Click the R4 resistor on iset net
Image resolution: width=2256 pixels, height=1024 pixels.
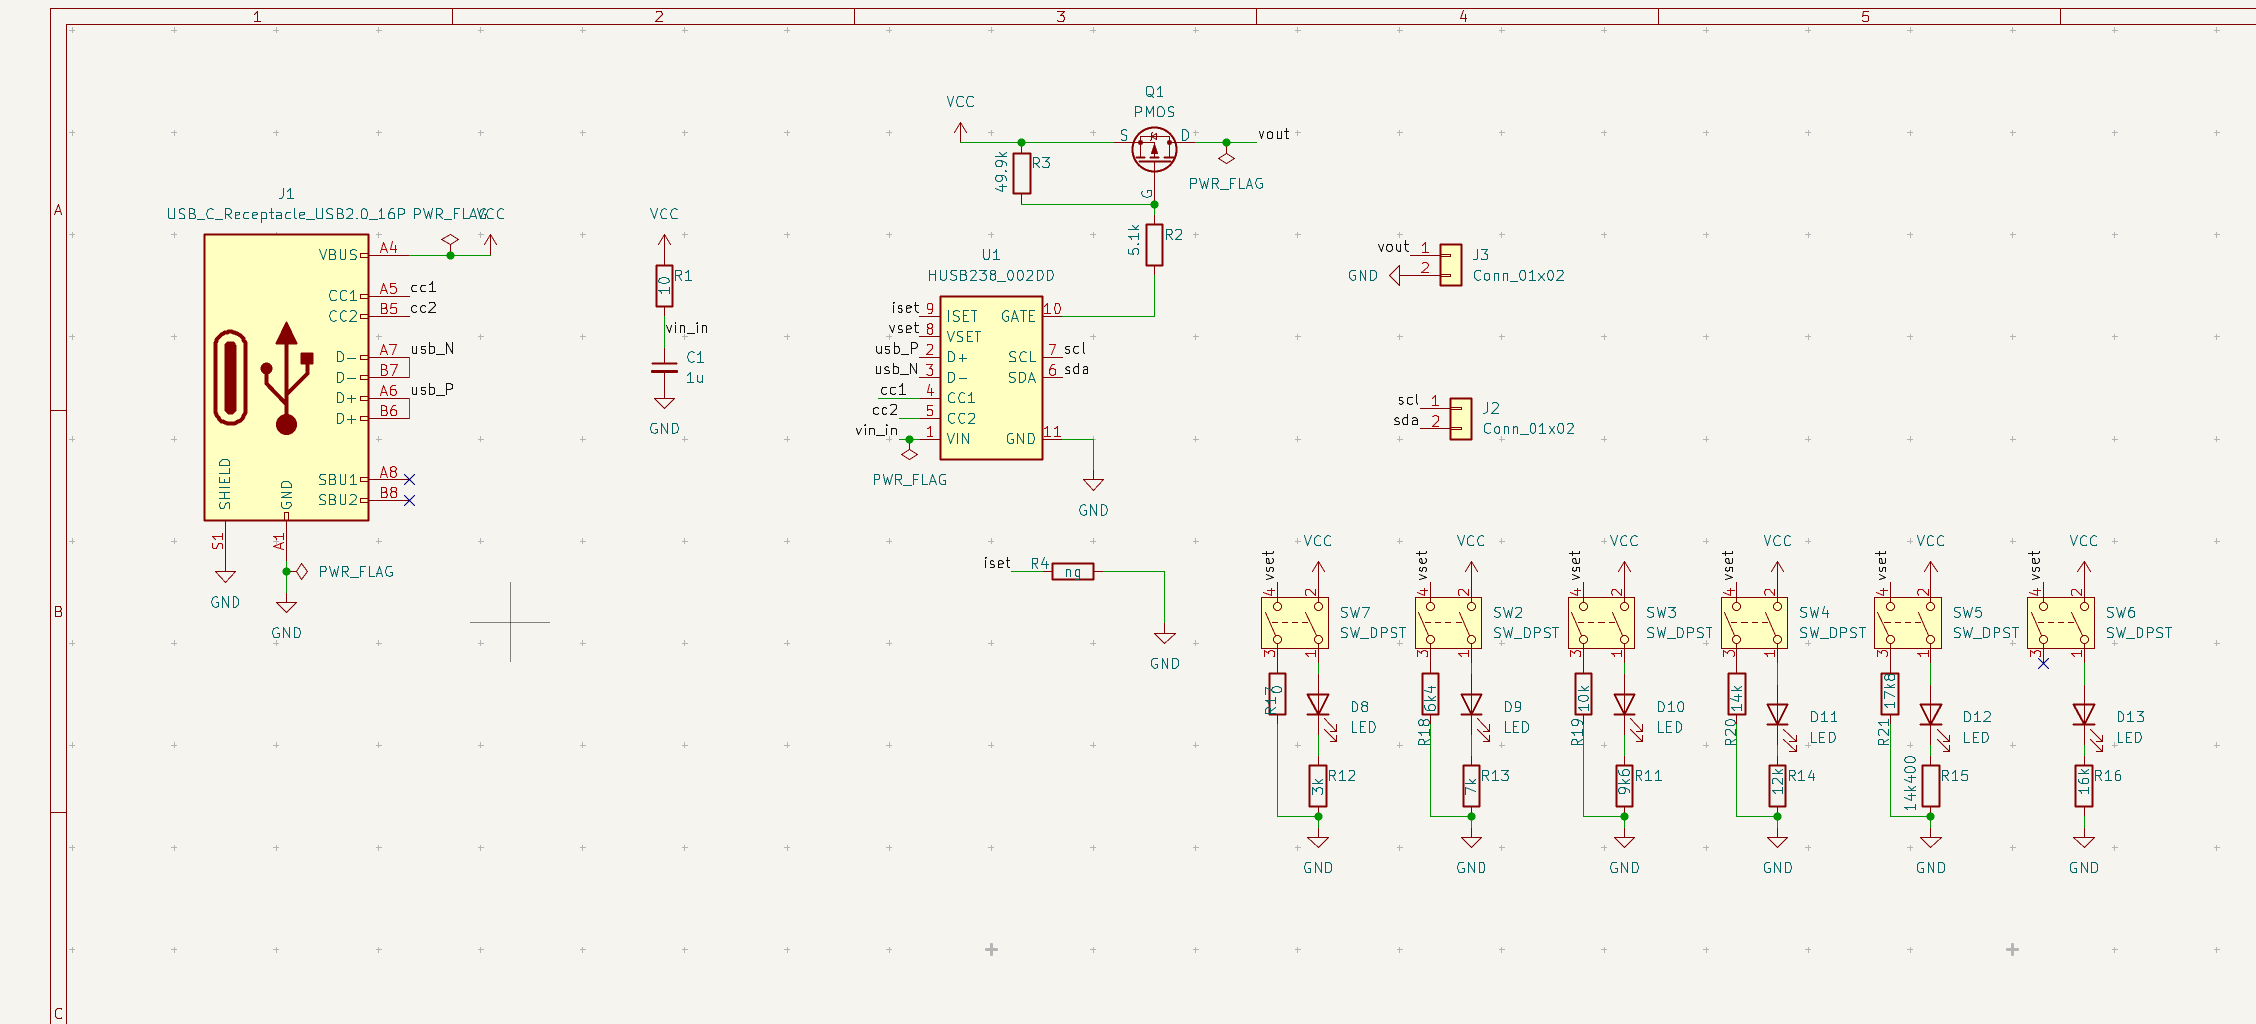click(x=1072, y=572)
